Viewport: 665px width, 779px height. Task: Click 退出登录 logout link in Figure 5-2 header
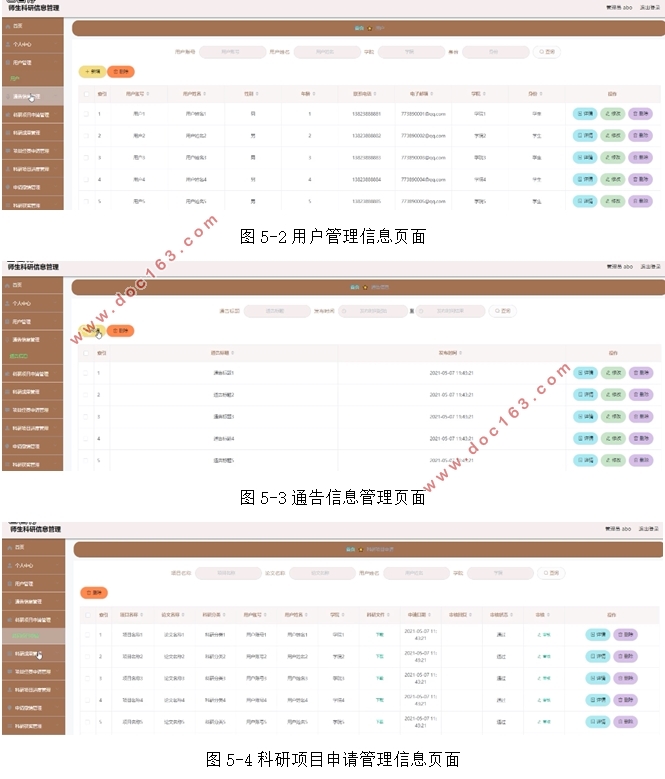click(650, 7)
